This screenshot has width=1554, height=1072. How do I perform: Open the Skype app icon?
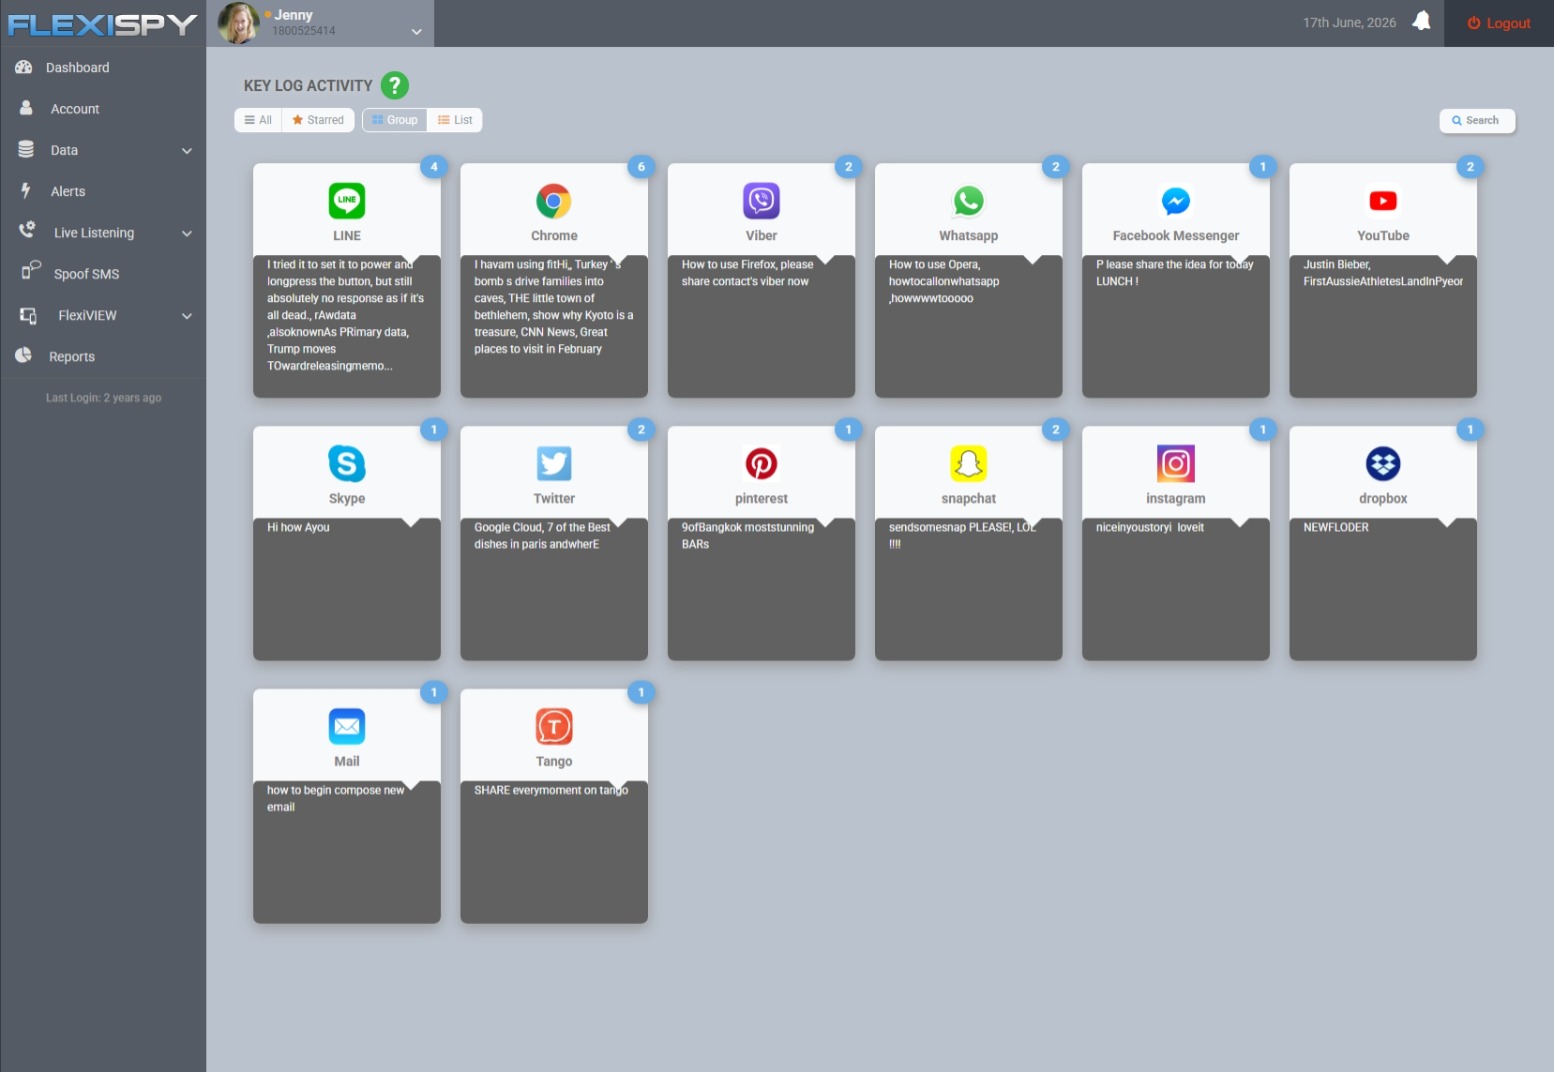pyautogui.click(x=347, y=464)
